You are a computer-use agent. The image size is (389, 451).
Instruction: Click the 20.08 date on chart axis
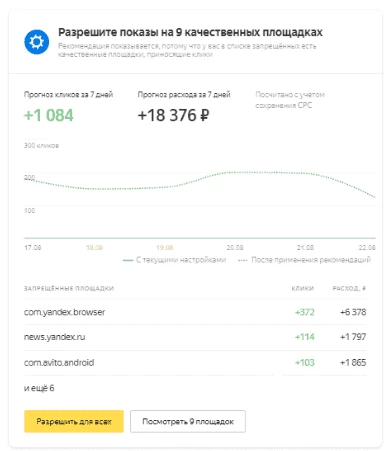pyautogui.click(x=235, y=248)
